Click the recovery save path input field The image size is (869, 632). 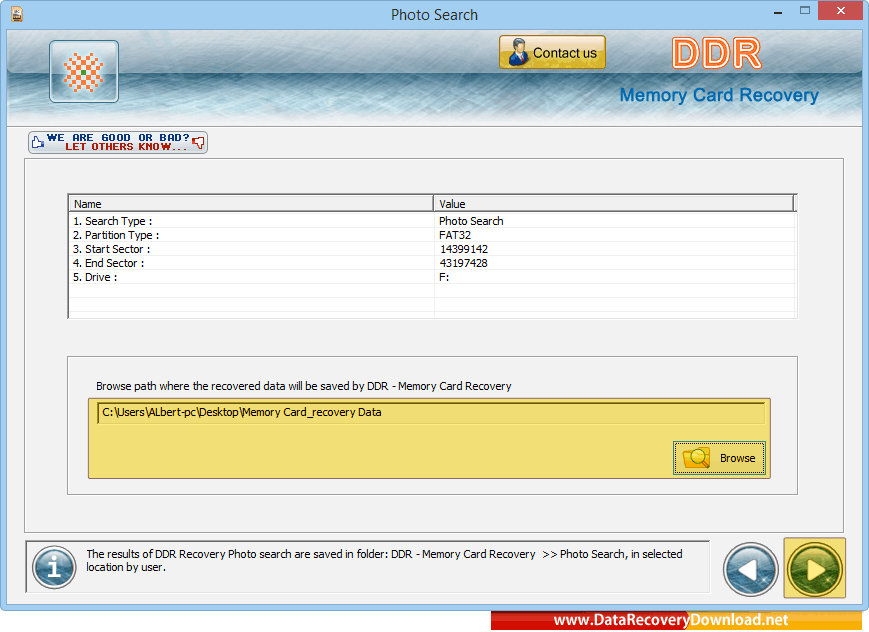(x=431, y=412)
